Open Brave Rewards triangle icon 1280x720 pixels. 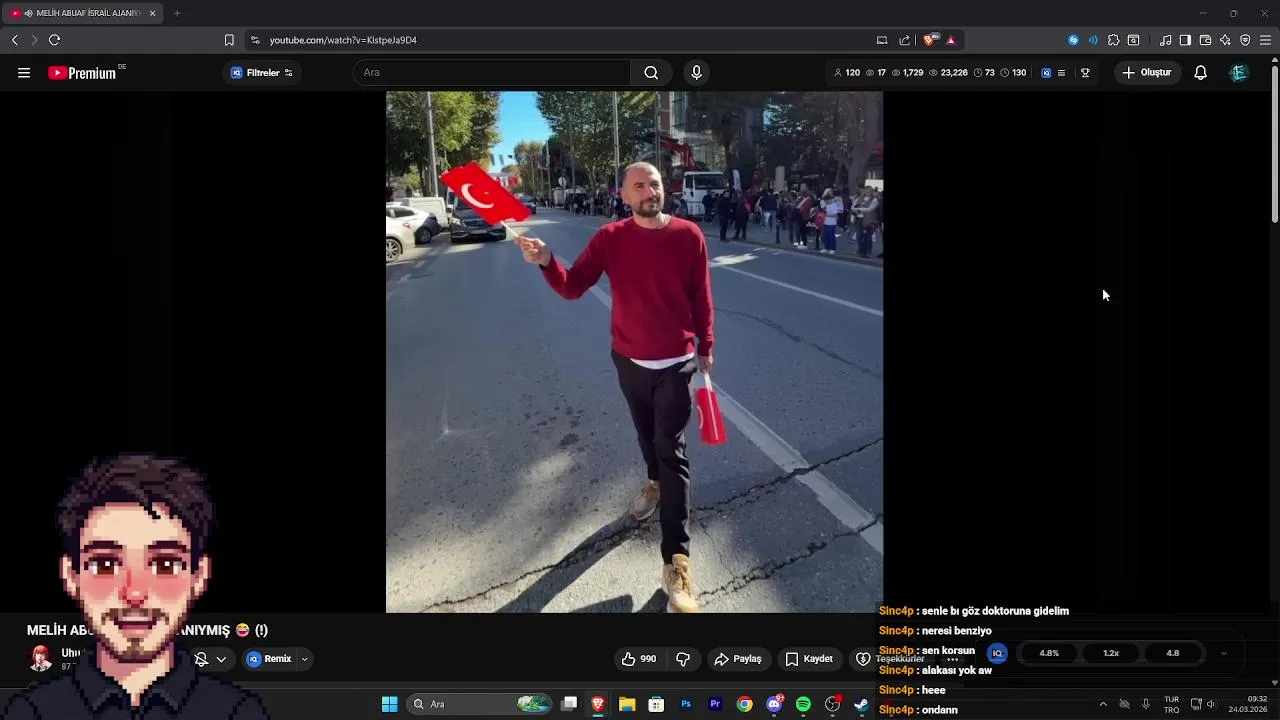pyautogui.click(x=951, y=40)
